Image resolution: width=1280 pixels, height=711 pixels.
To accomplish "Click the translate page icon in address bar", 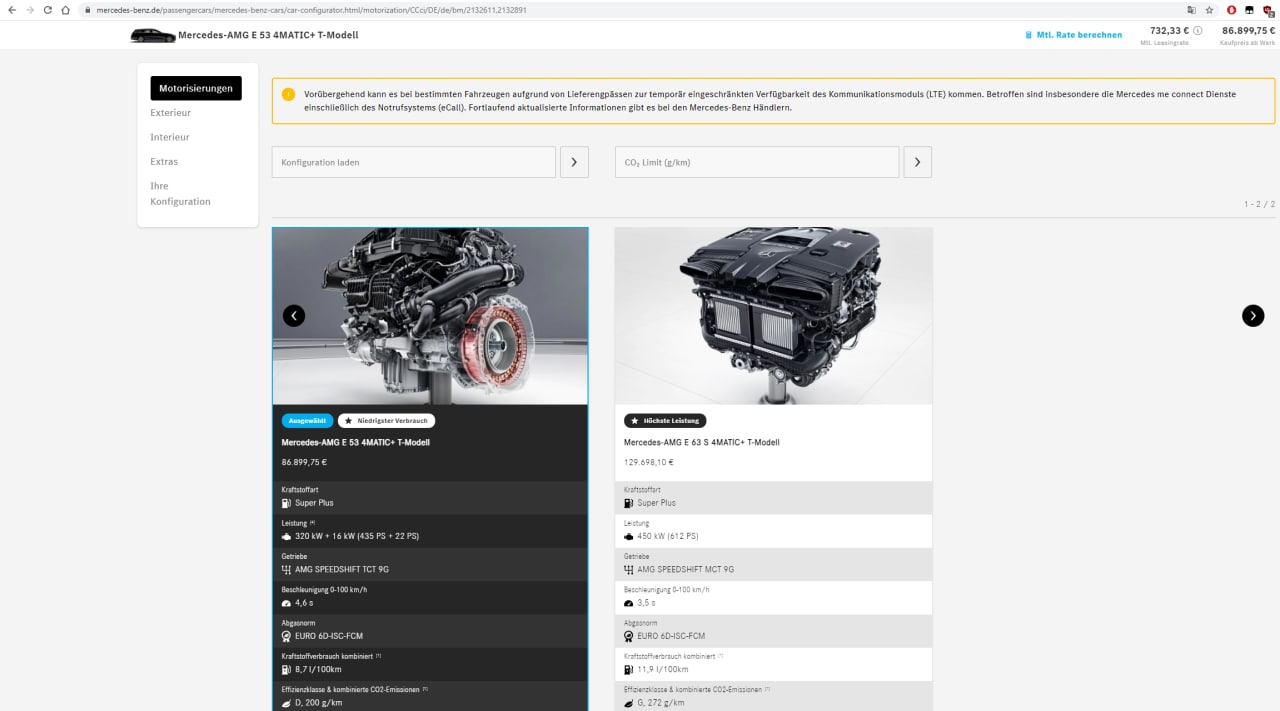I will tap(1191, 9).
